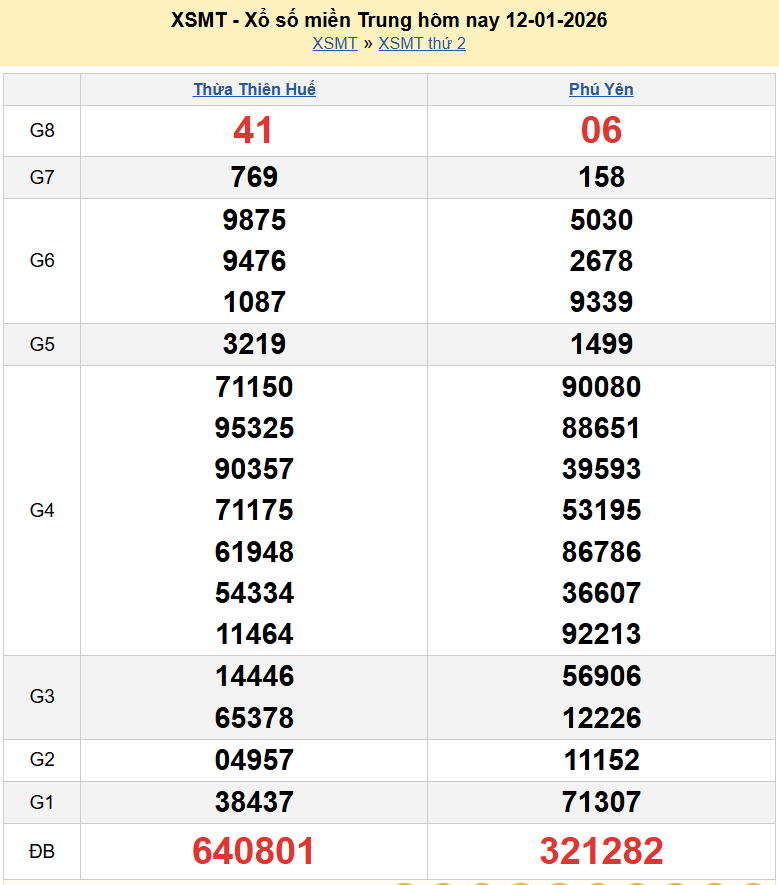
Task: Click the page title XSMT 12-01-2026
Action: point(389,20)
